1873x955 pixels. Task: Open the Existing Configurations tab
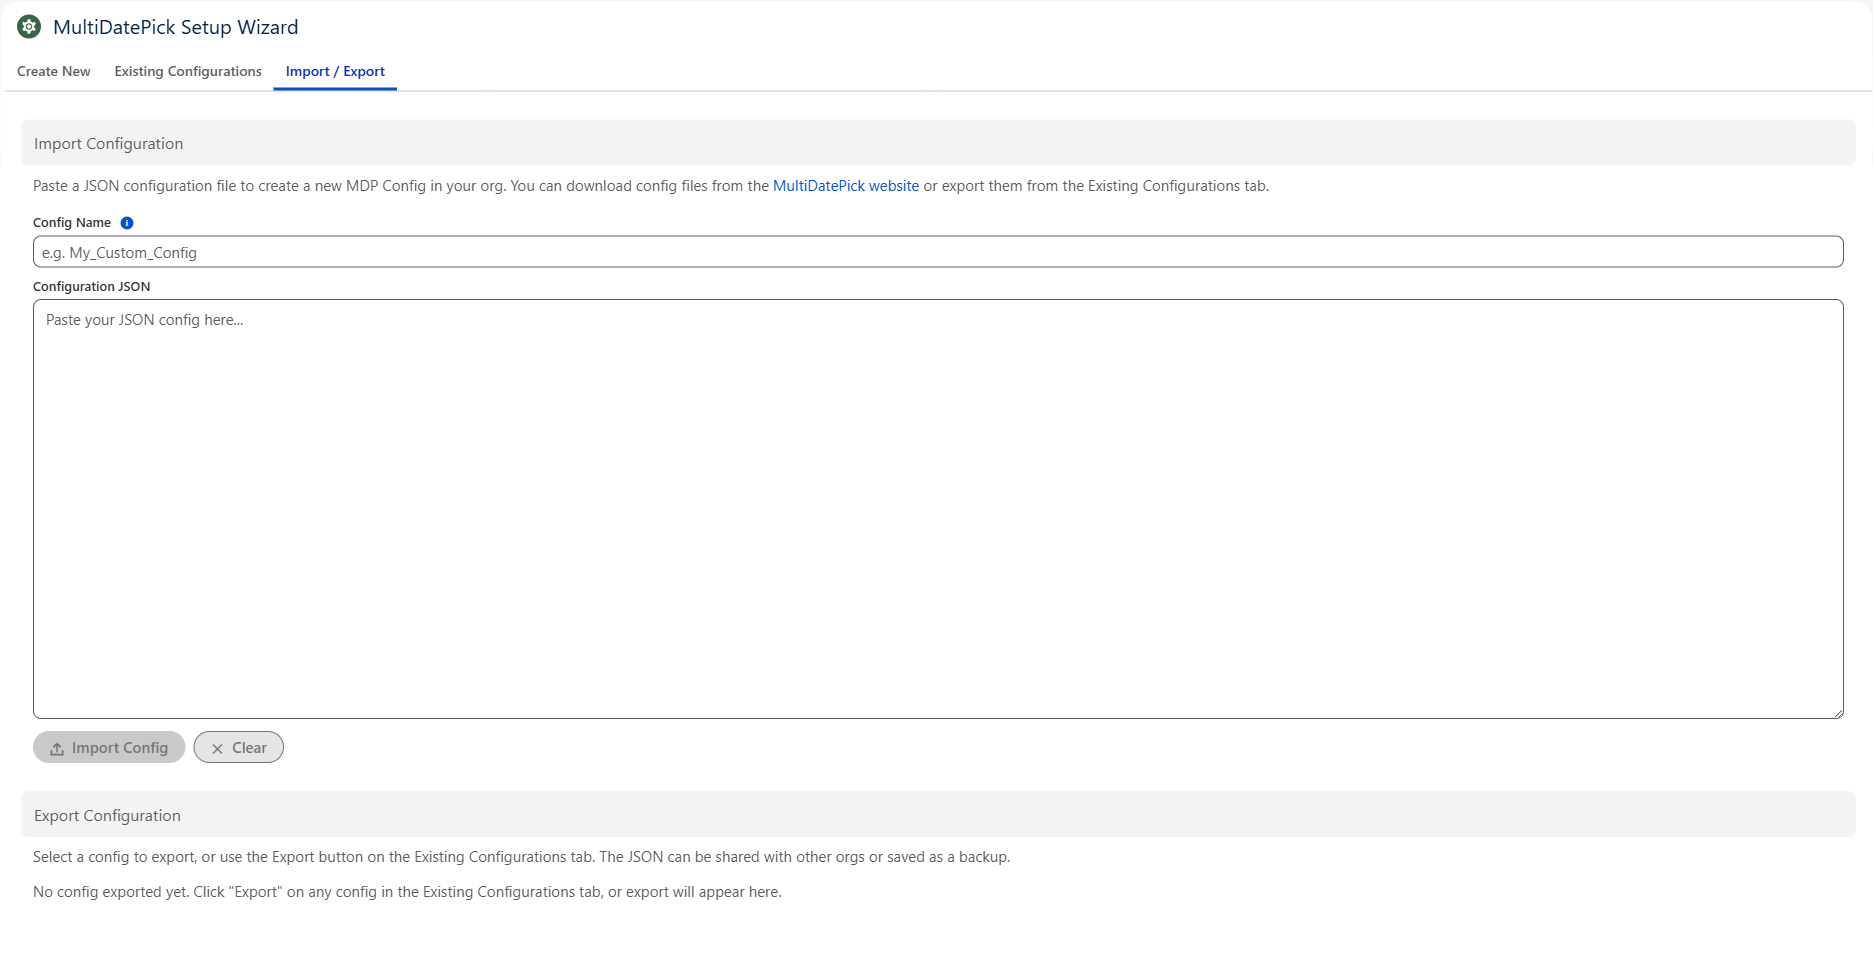pos(188,71)
